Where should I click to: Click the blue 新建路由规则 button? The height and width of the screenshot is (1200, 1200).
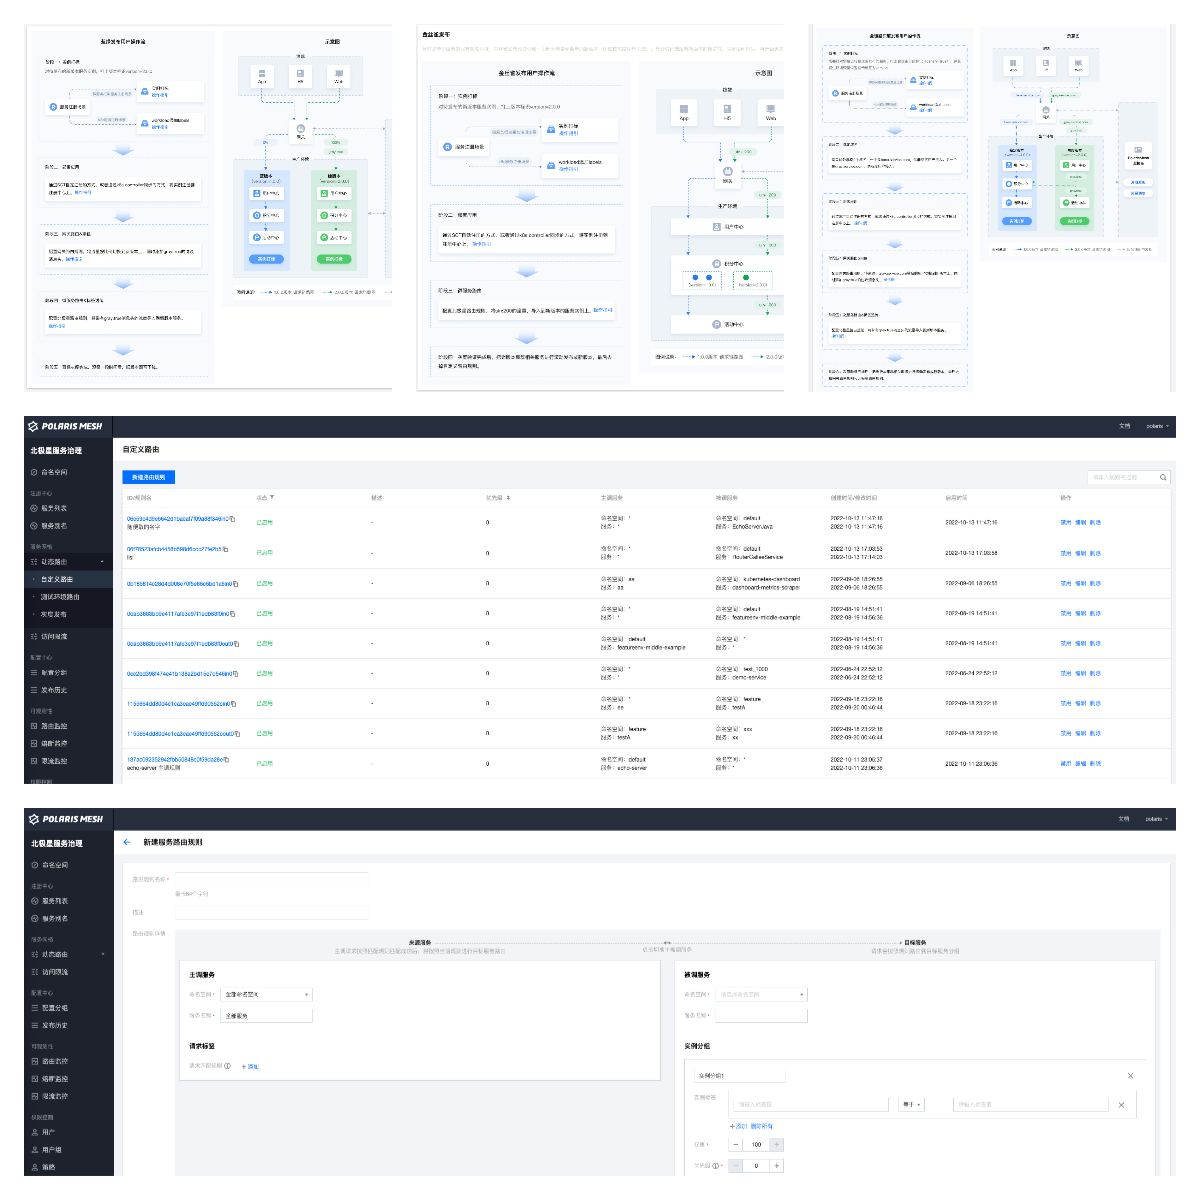(148, 477)
